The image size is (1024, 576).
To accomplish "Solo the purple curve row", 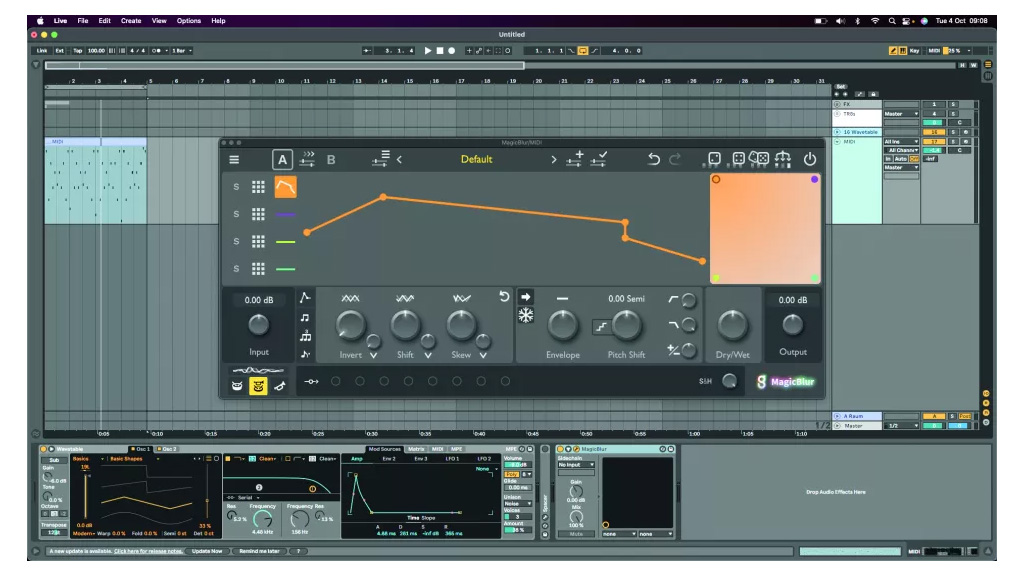I will point(236,214).
